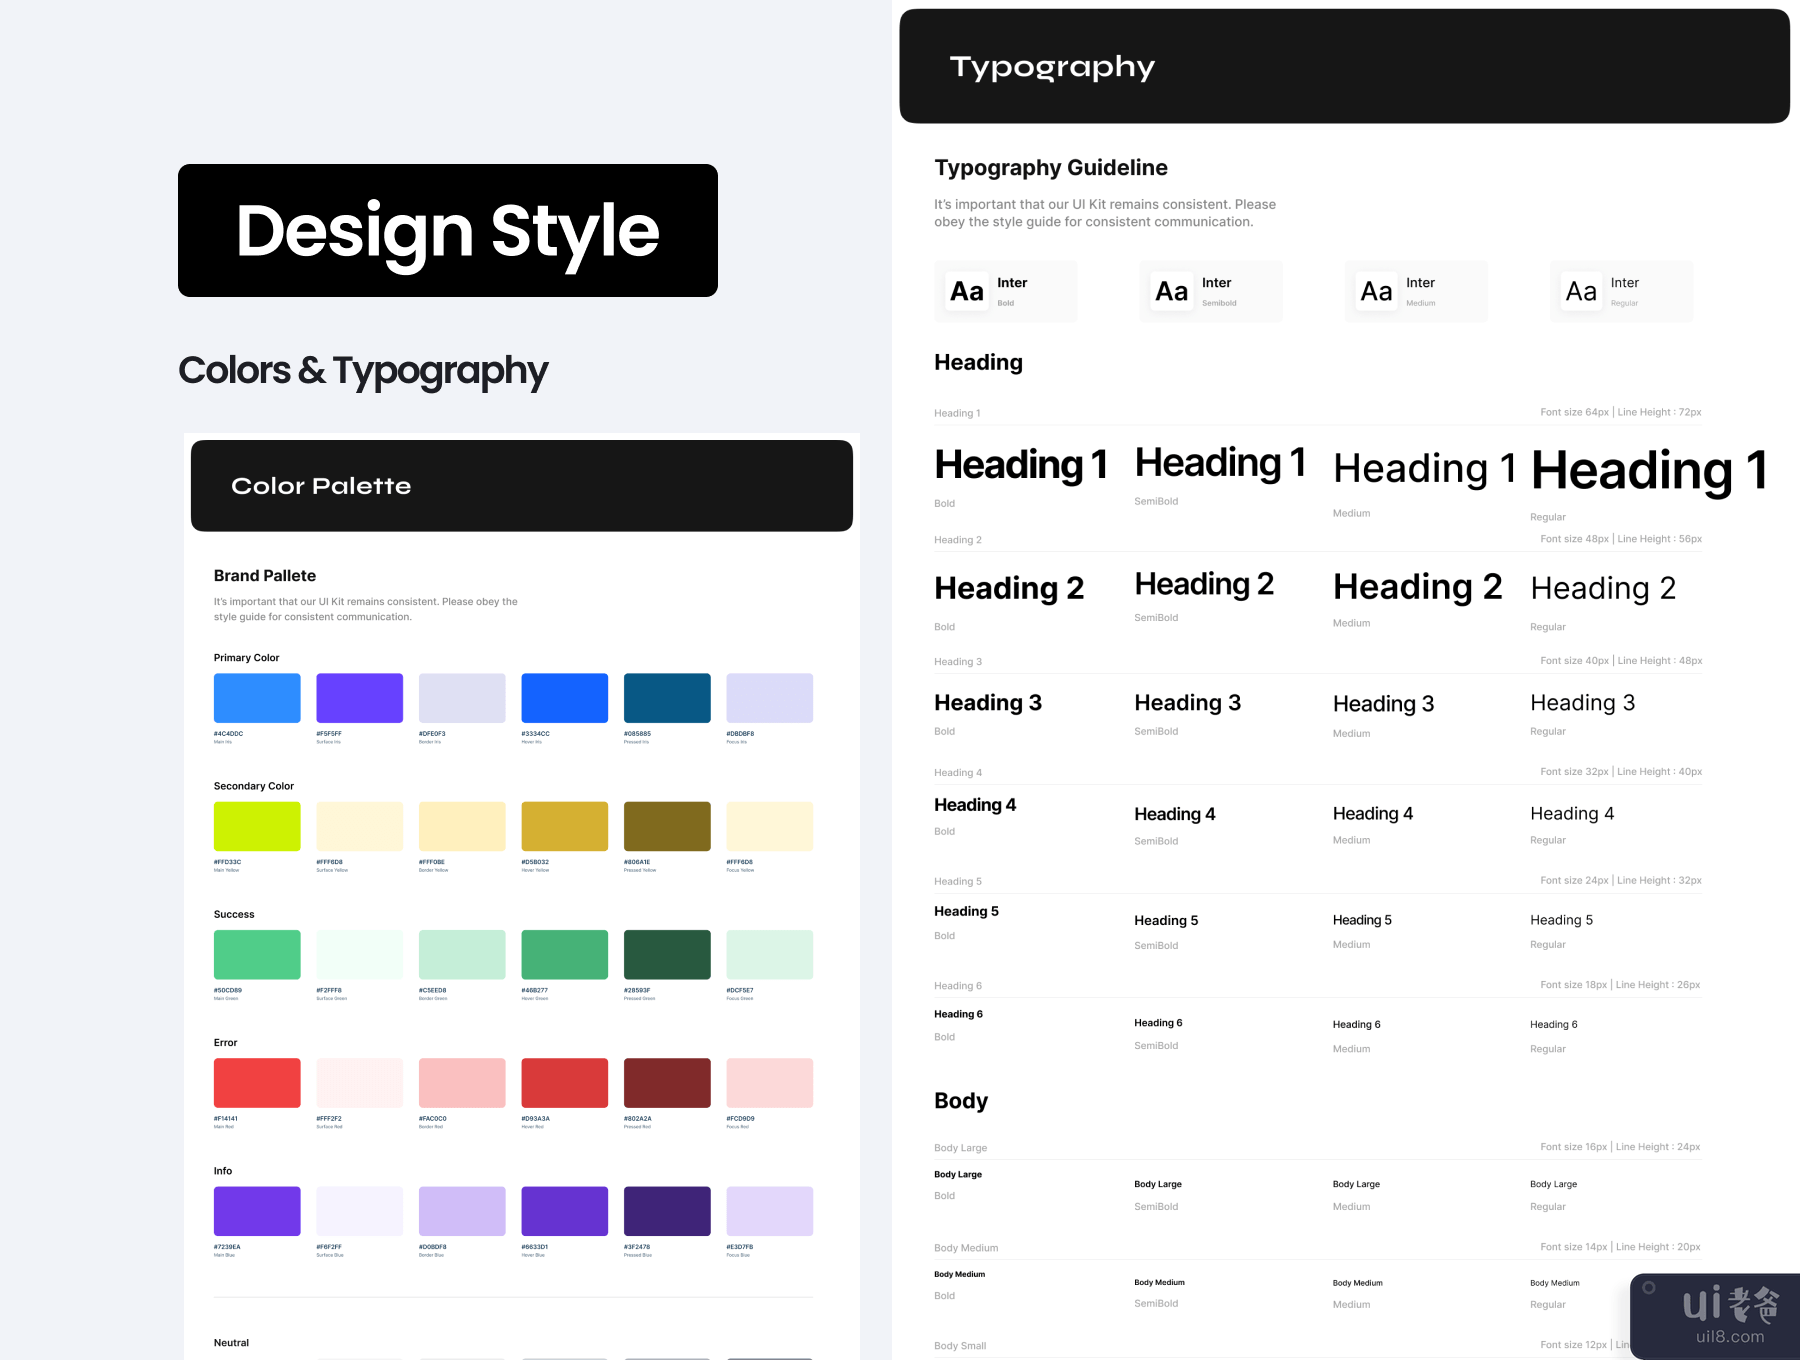Select the Main Red #F14141 error swatch

(x=257, y=1083)
